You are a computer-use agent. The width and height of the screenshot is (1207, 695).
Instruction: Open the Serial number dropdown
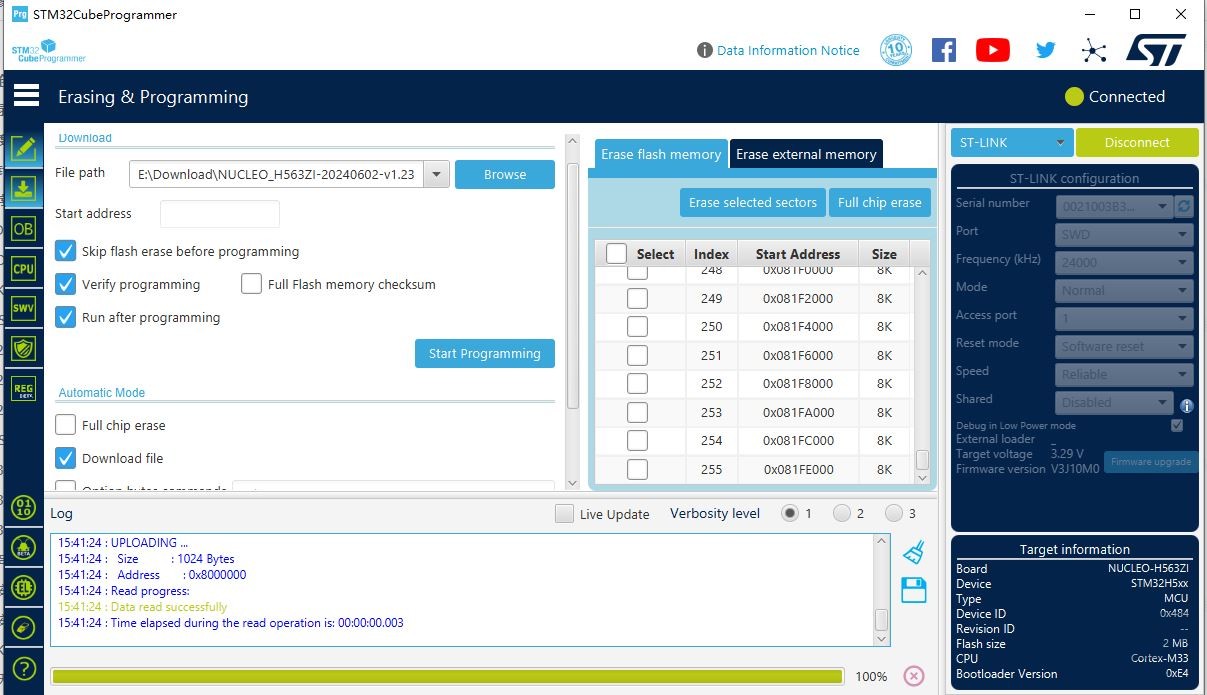click(1114, 206)
